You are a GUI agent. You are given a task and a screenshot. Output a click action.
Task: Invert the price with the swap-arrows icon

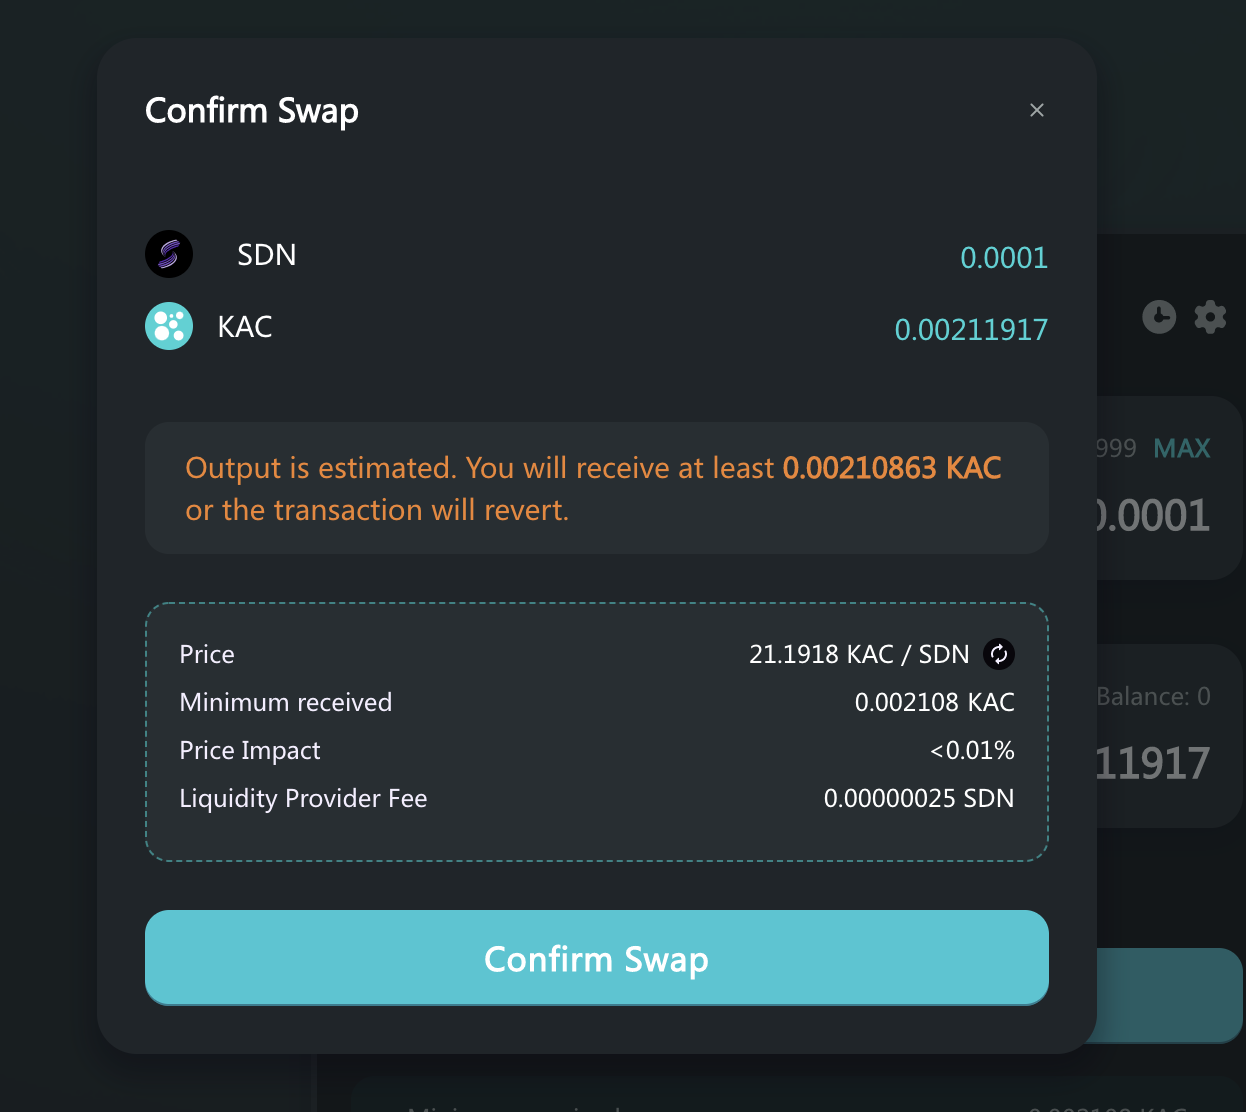pyautogui.click(x=999, y=654)
